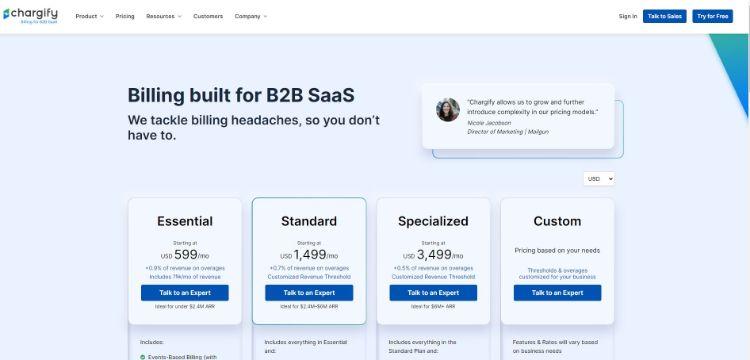Expand the Resources chevron arrow

pyautogui.click(x=180, y=16)
